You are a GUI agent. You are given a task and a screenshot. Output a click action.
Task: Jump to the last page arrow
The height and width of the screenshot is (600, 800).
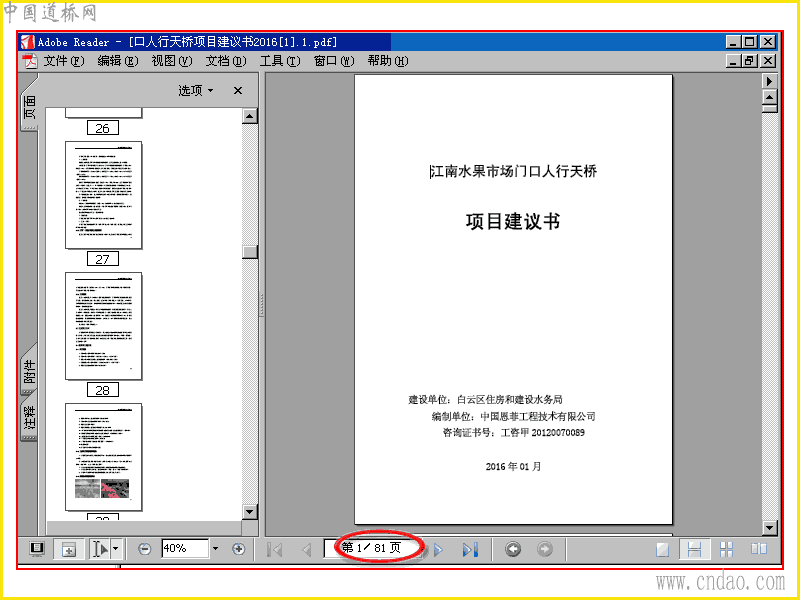(x=470, y=549)
